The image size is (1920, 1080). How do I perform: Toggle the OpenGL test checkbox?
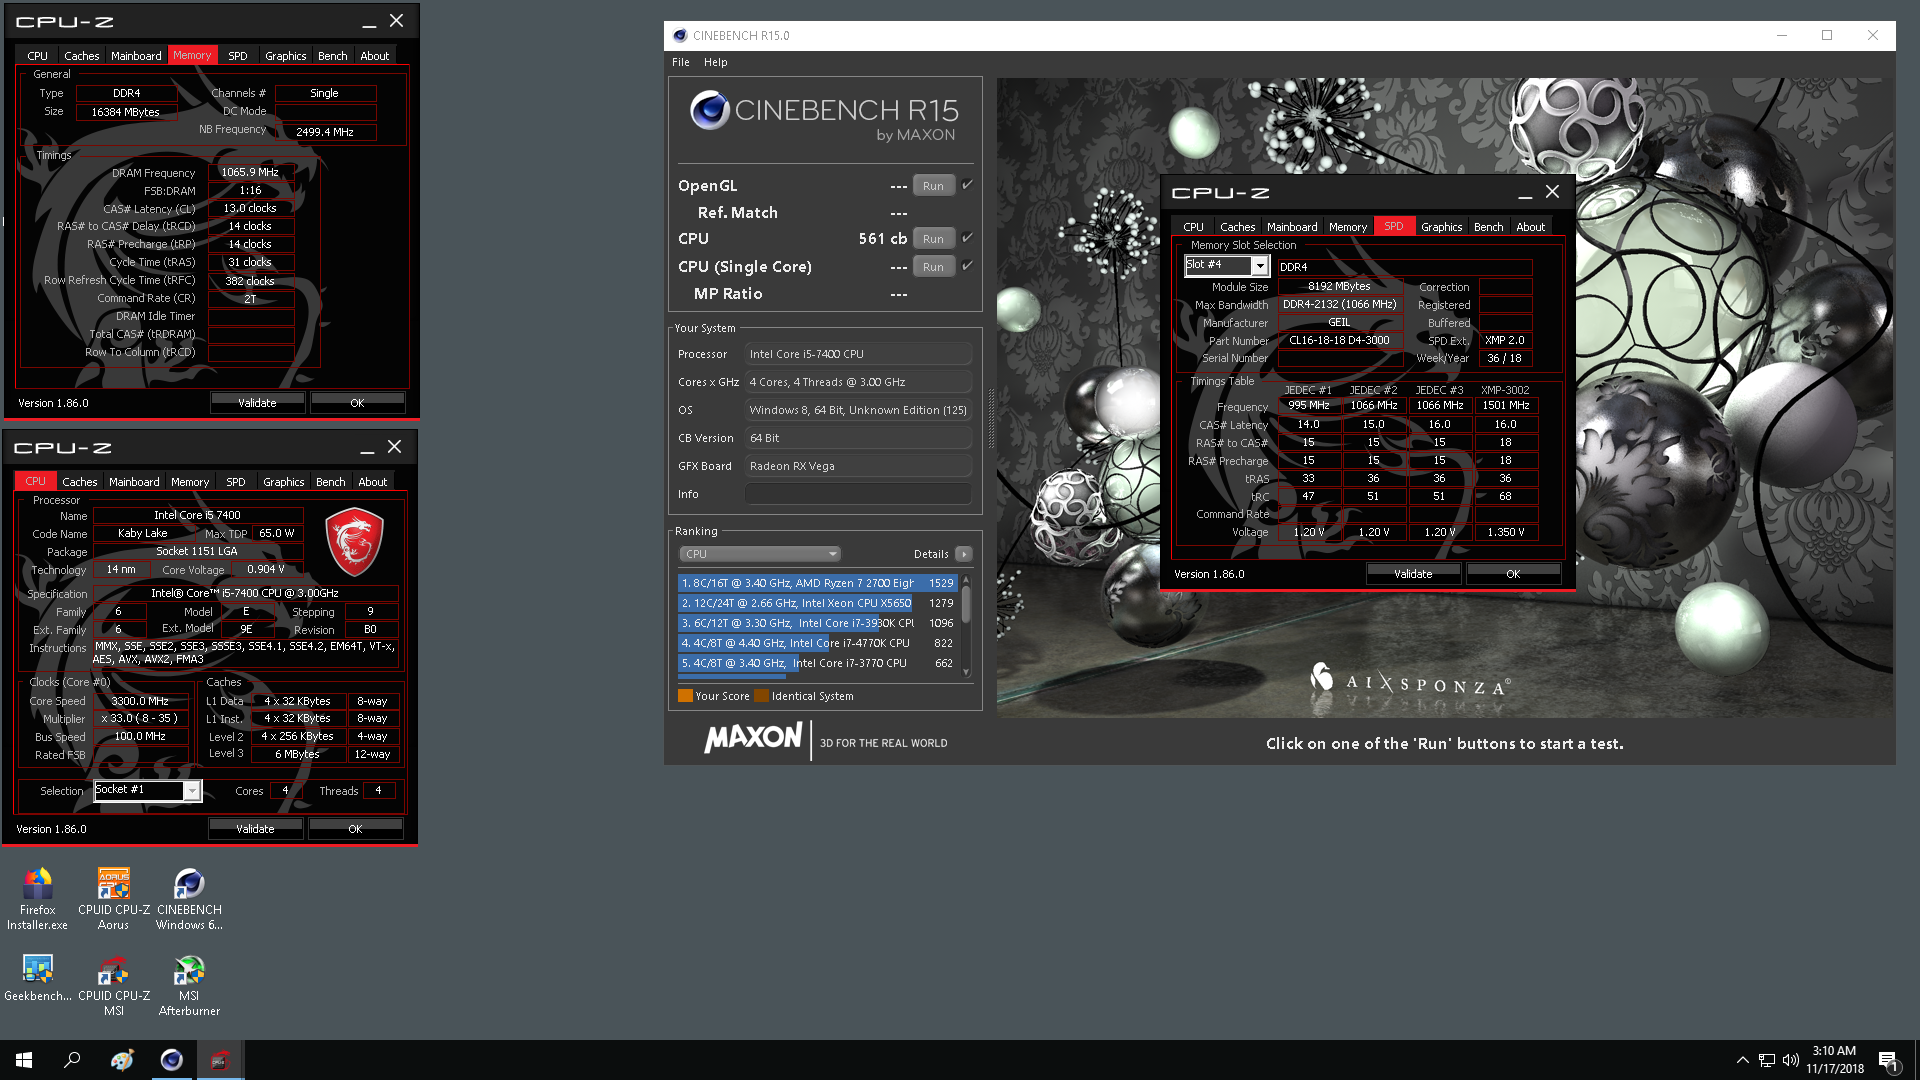967,185
